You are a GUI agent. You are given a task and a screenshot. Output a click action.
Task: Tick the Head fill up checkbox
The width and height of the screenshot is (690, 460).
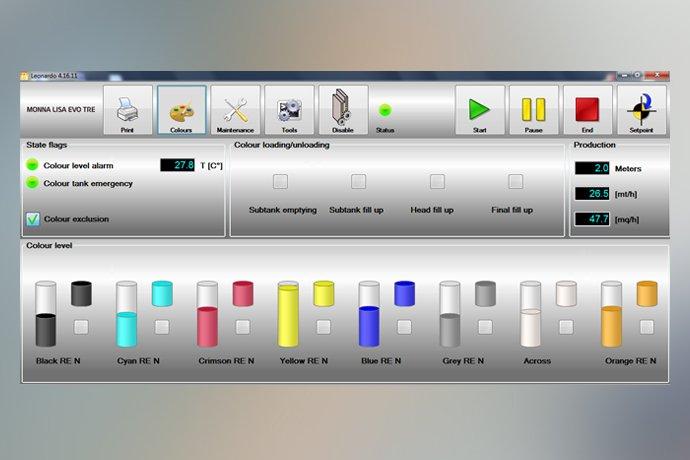coord(436,182)
